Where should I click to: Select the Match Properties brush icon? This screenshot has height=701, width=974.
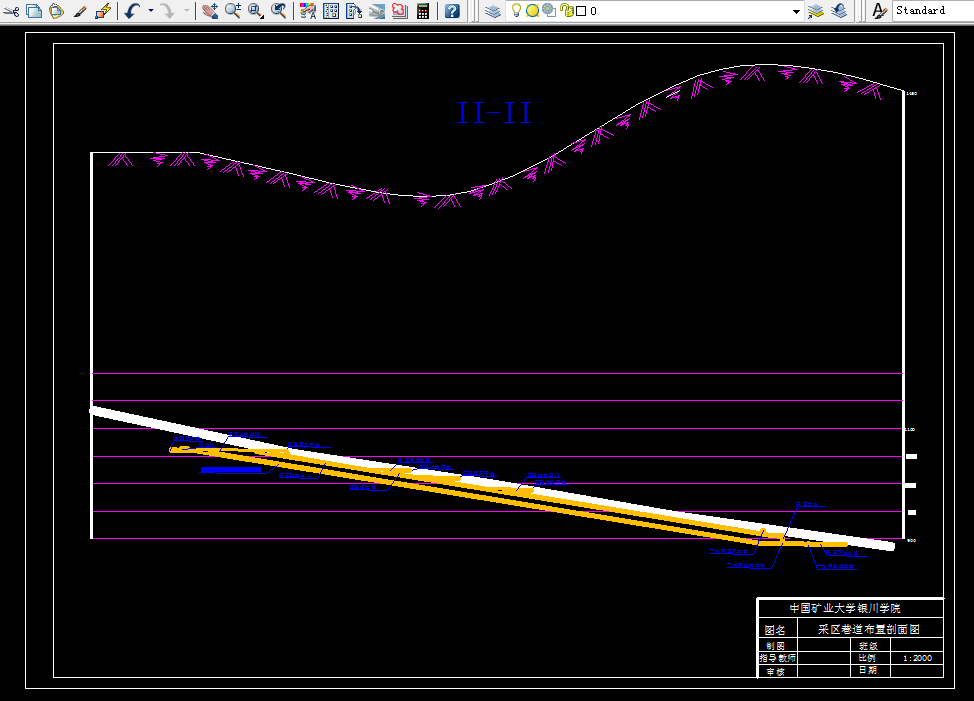pyautogui.click(x=80, y=11)
